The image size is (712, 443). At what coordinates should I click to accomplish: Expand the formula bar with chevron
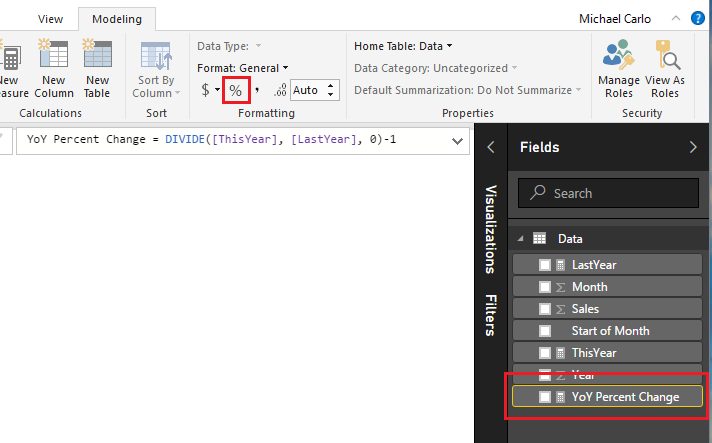[457, 141]
